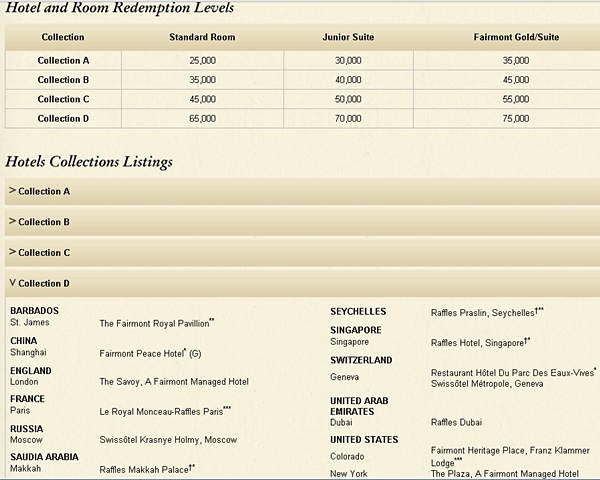
Task: Click the CHINA country label
Action: tap(24, 341)
